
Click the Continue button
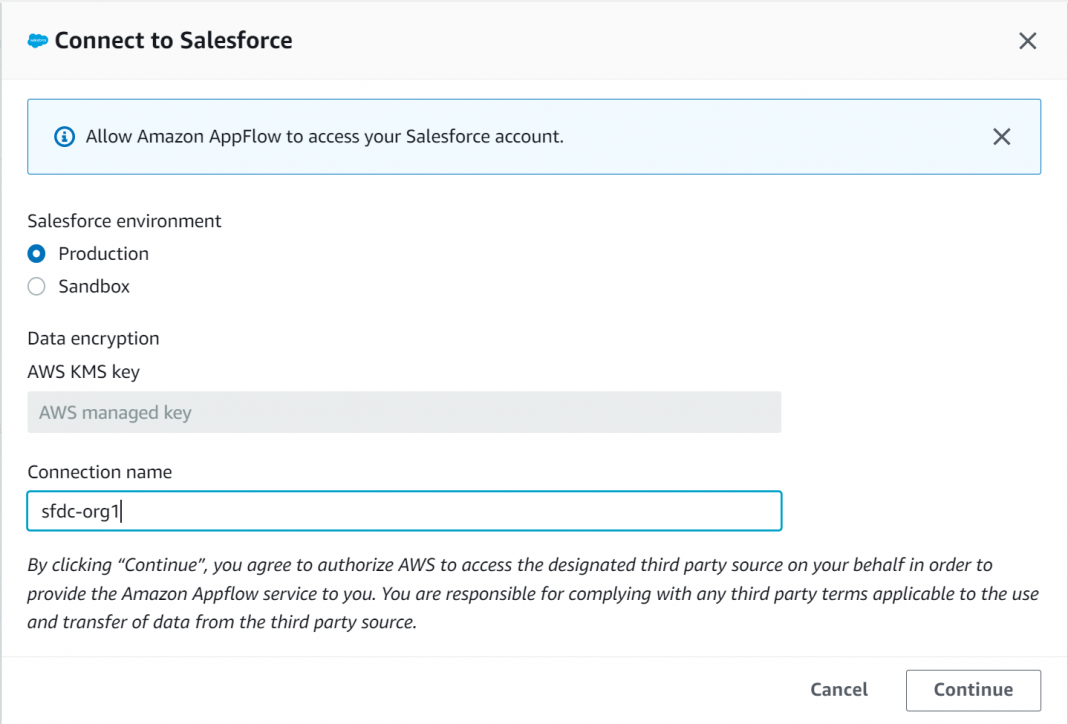[972, 690]
